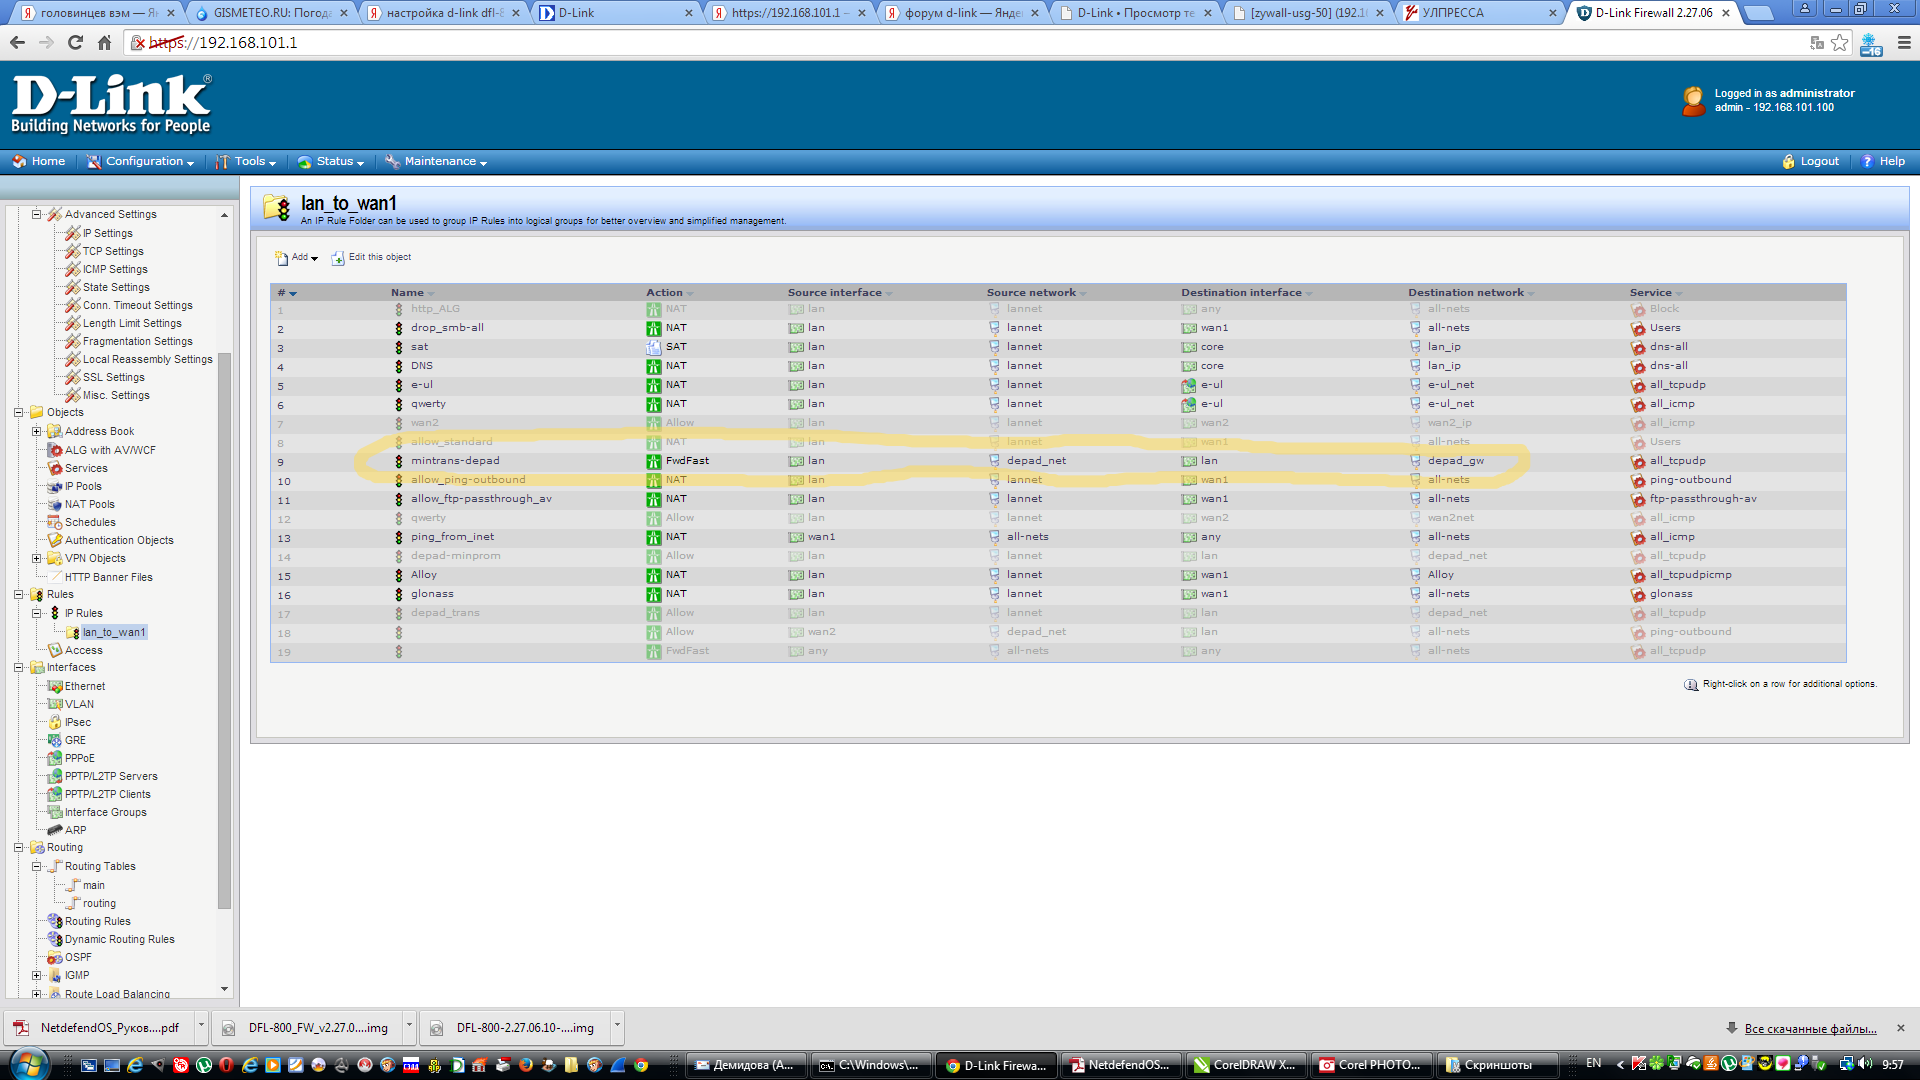Collapse the Advanced Settings tree node

click(x=36, y=214)
